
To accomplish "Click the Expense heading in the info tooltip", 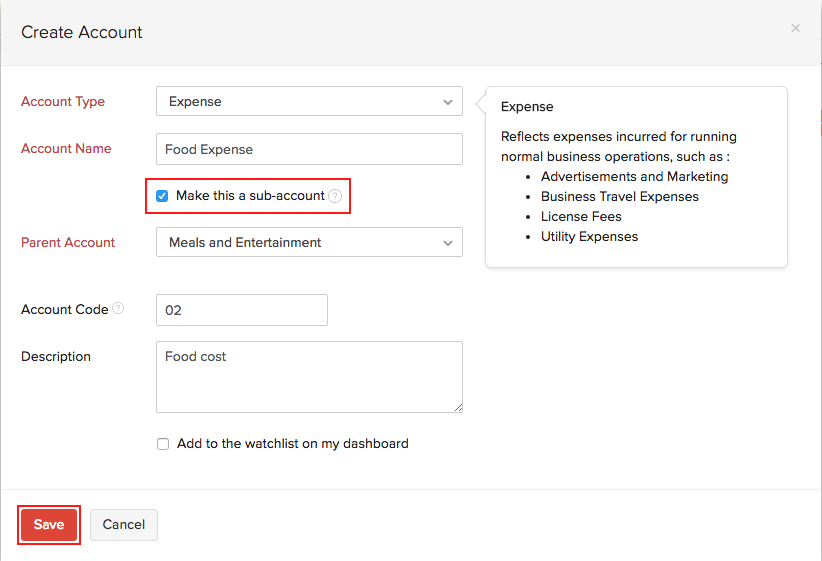I will point(527,106).
